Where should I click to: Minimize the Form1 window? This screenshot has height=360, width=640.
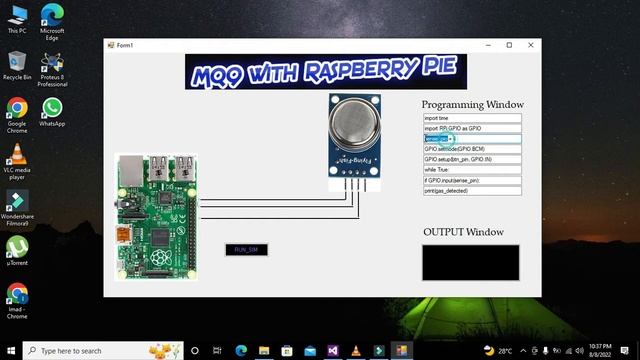(x=488, y=45)
